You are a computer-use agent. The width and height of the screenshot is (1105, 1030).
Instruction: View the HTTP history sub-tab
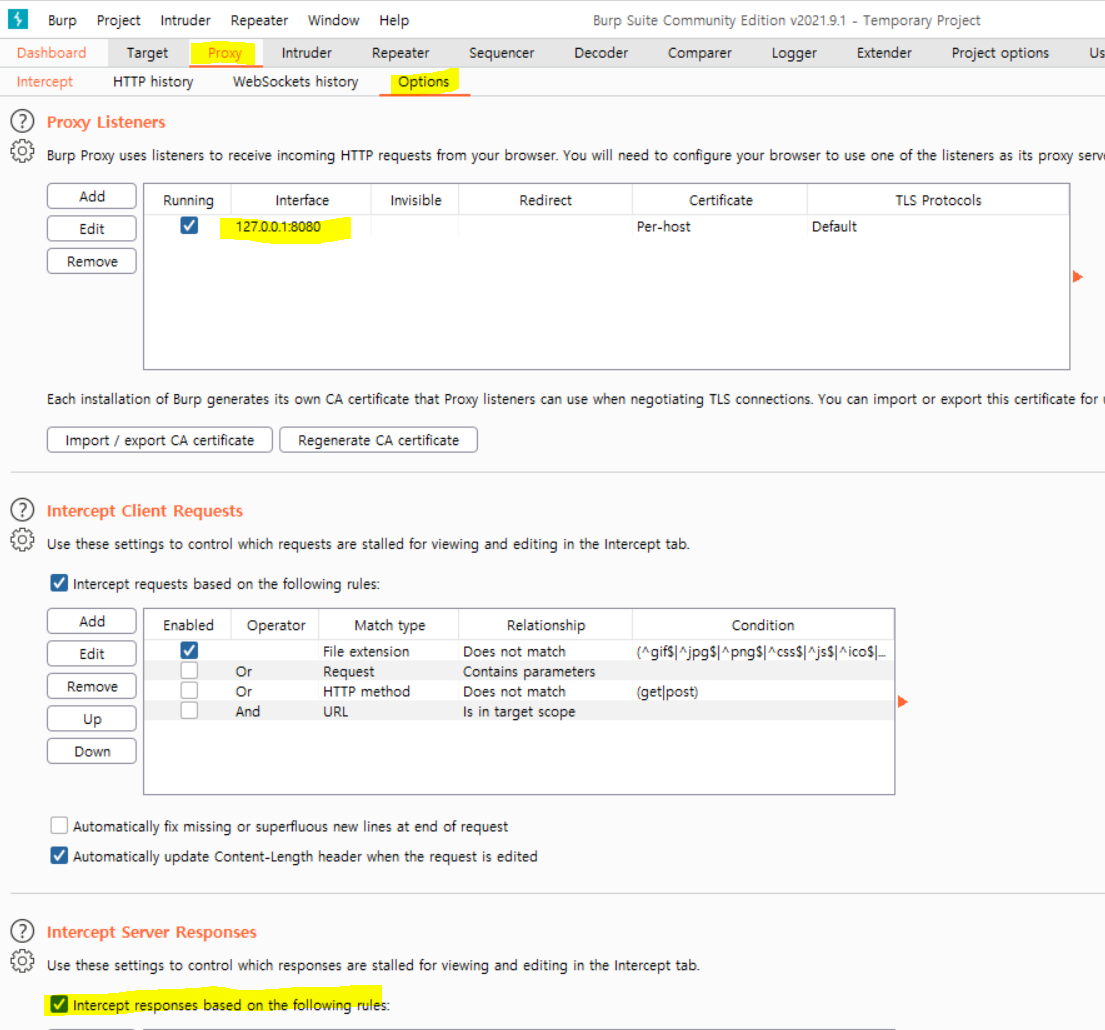pyautogui.click(x=153, y=82)
